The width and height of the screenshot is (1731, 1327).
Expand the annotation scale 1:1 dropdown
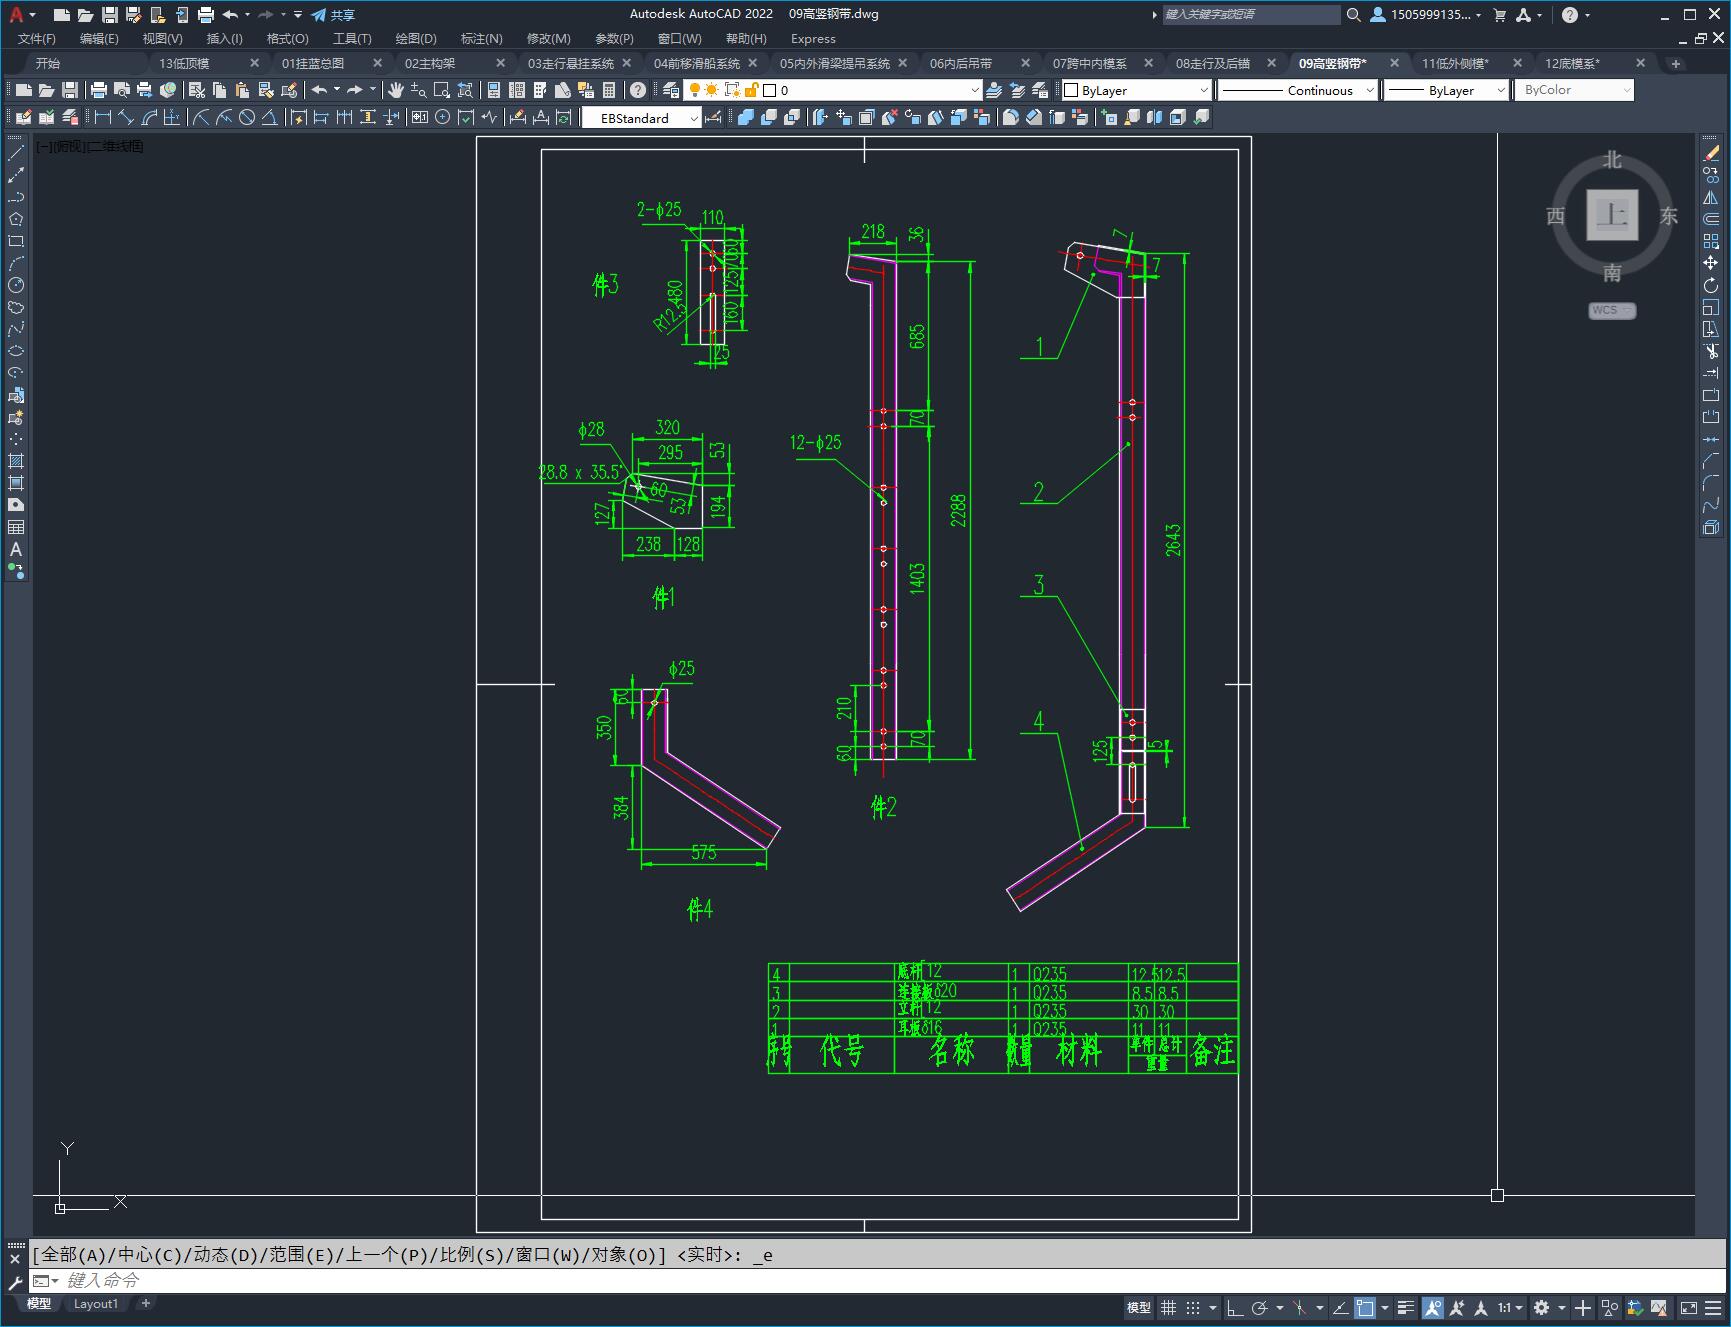tap(1510, 1307)
